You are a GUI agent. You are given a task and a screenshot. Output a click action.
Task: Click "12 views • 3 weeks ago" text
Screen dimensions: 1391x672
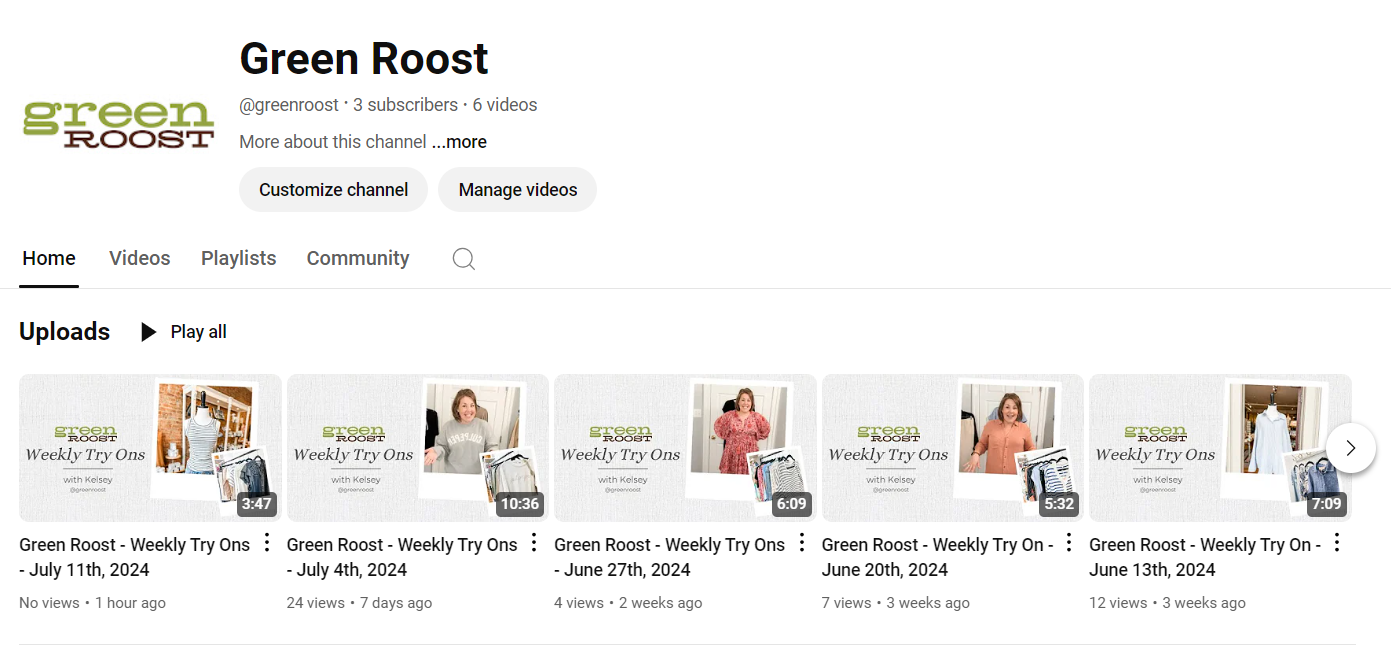tap(1168, 603)
